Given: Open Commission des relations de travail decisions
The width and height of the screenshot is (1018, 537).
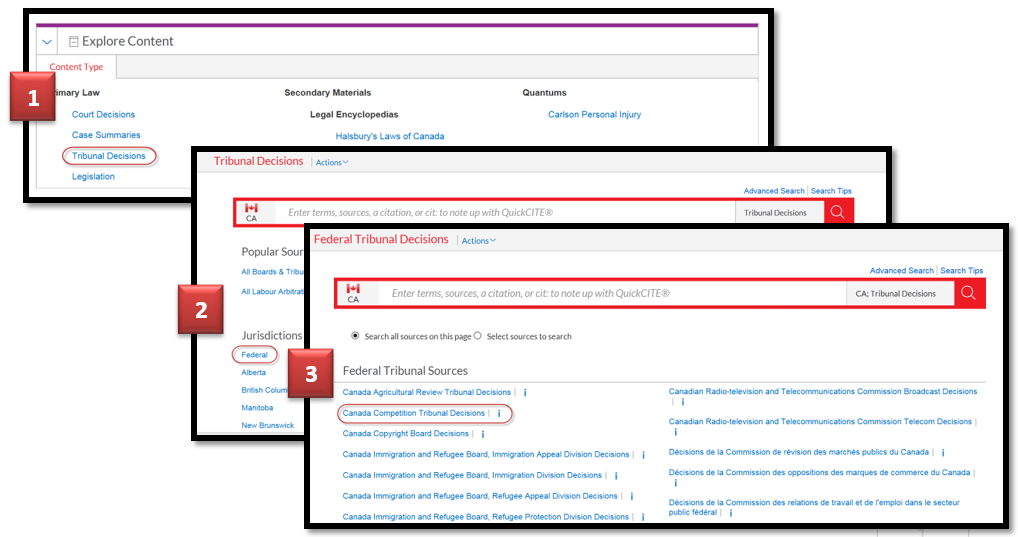Looking at the screenshot, I should (814, 507).
